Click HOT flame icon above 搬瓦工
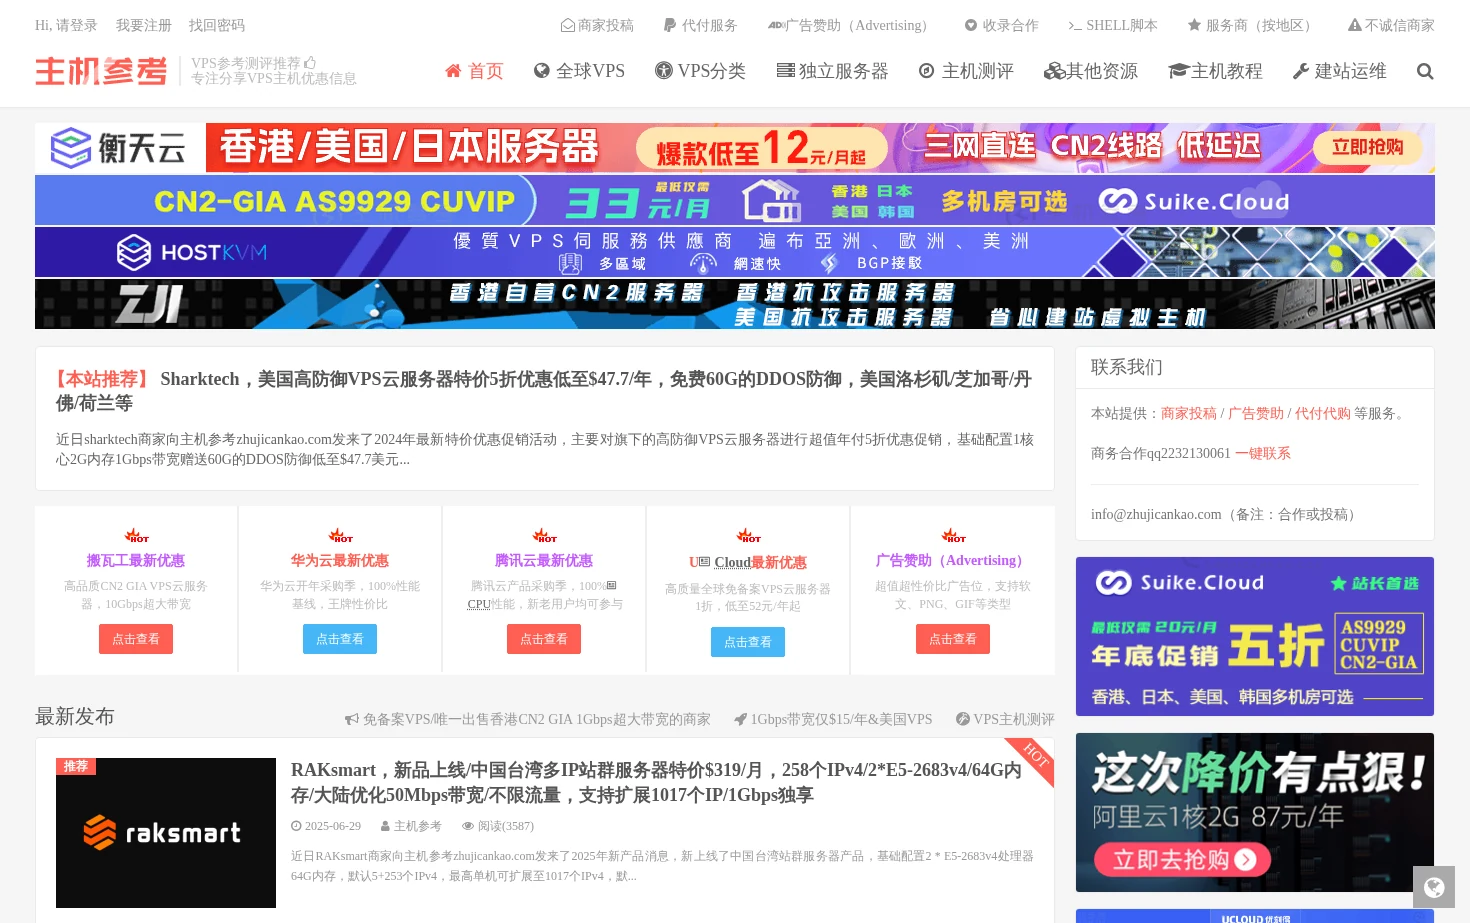 pyautogui.click(x=136, y=535)
